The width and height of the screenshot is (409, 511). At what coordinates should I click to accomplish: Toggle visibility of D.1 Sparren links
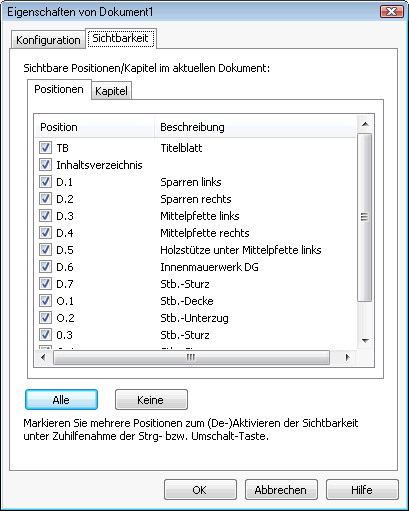45,181
